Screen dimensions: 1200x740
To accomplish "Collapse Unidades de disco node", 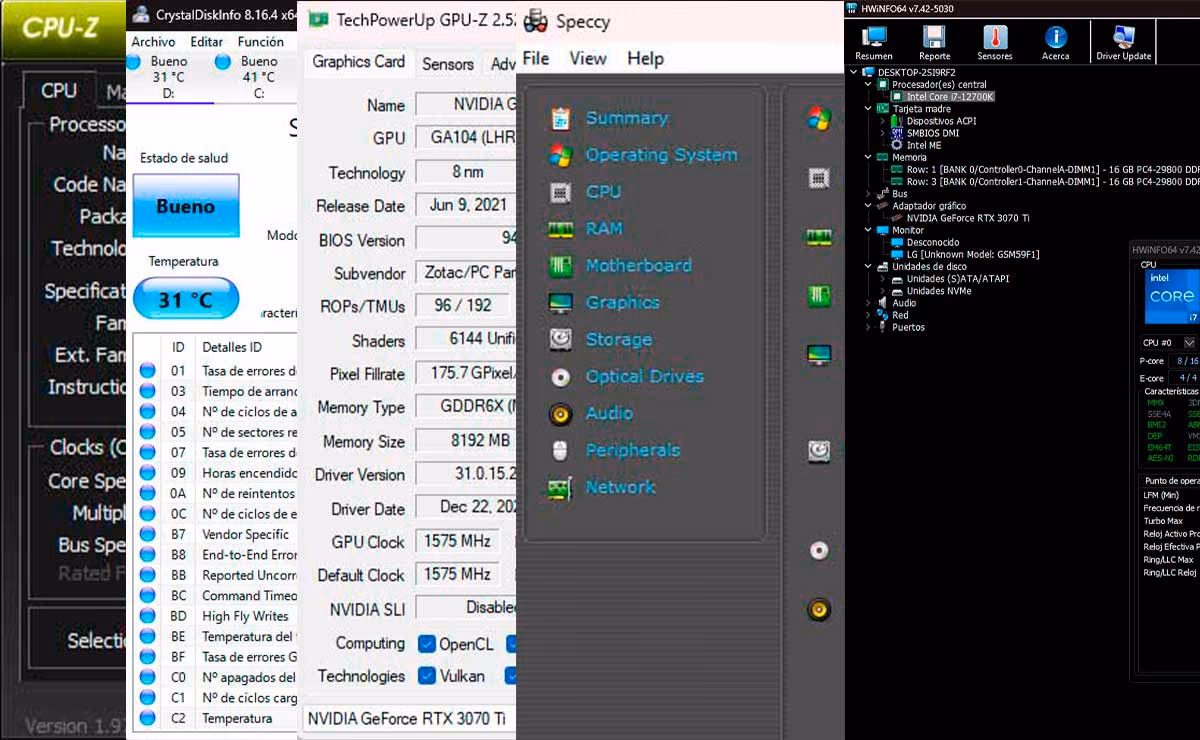I will click(868, 267).
